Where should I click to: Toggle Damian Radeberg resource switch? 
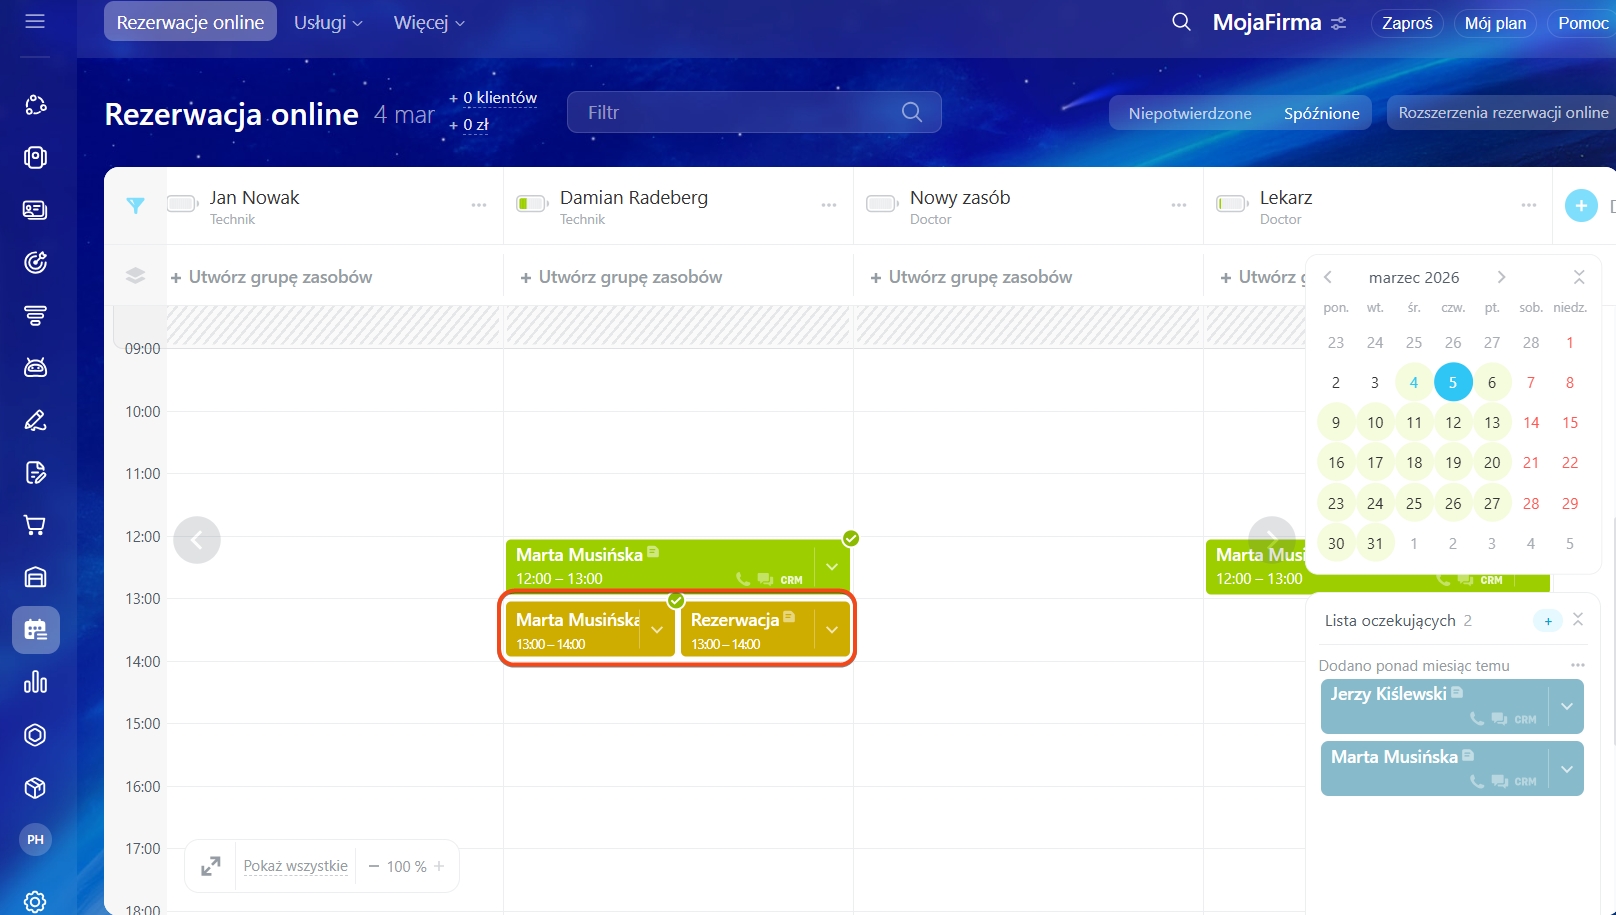click(531, 204)
